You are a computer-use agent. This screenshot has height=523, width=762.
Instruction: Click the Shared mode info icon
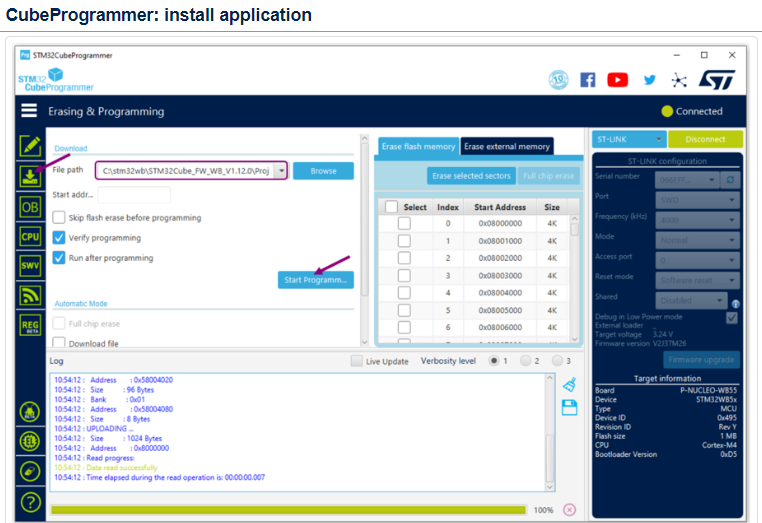point(736,304)
